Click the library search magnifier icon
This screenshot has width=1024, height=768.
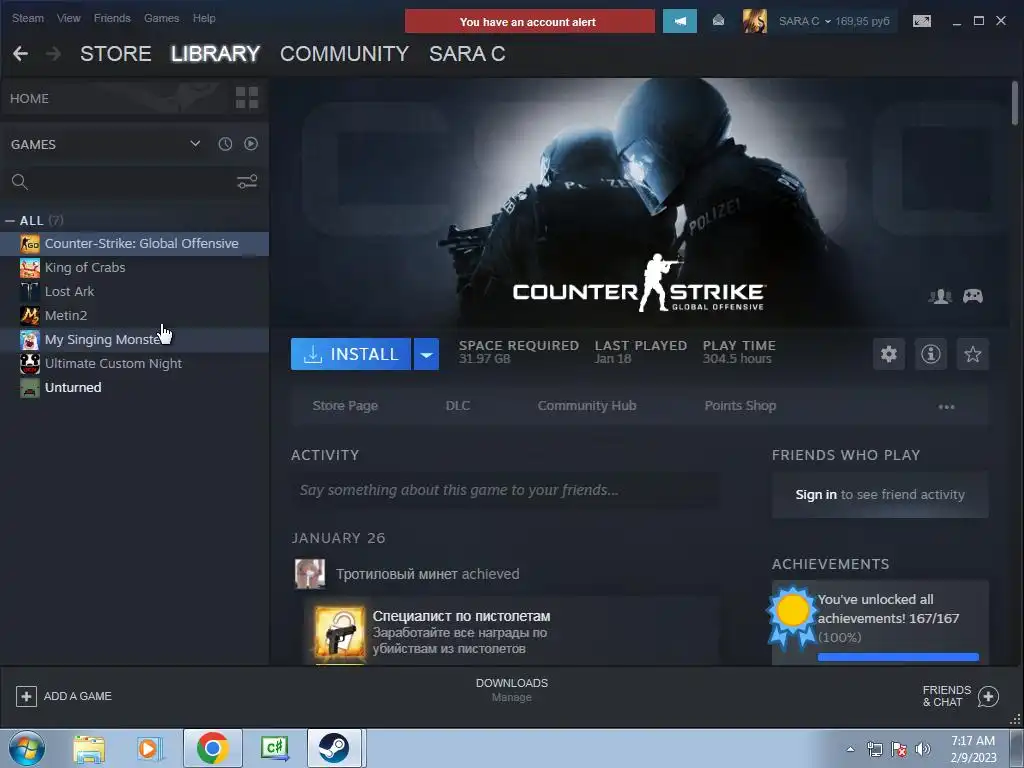[x=20, y=182]
